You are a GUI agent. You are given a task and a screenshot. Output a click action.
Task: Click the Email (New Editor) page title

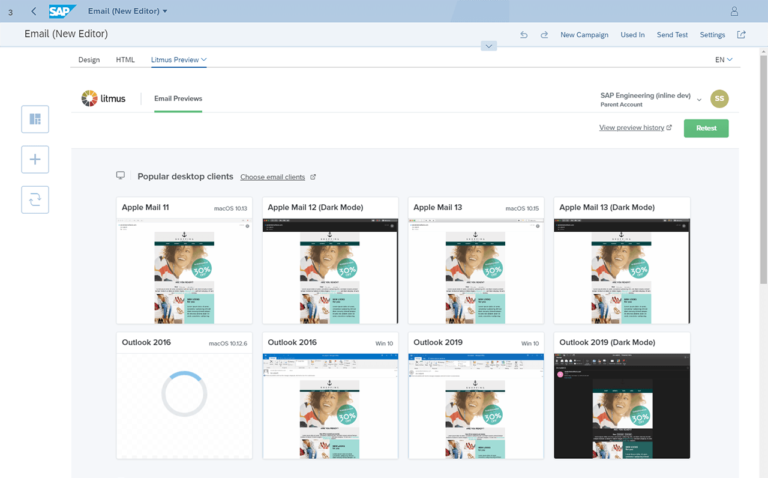pos(66,34)
